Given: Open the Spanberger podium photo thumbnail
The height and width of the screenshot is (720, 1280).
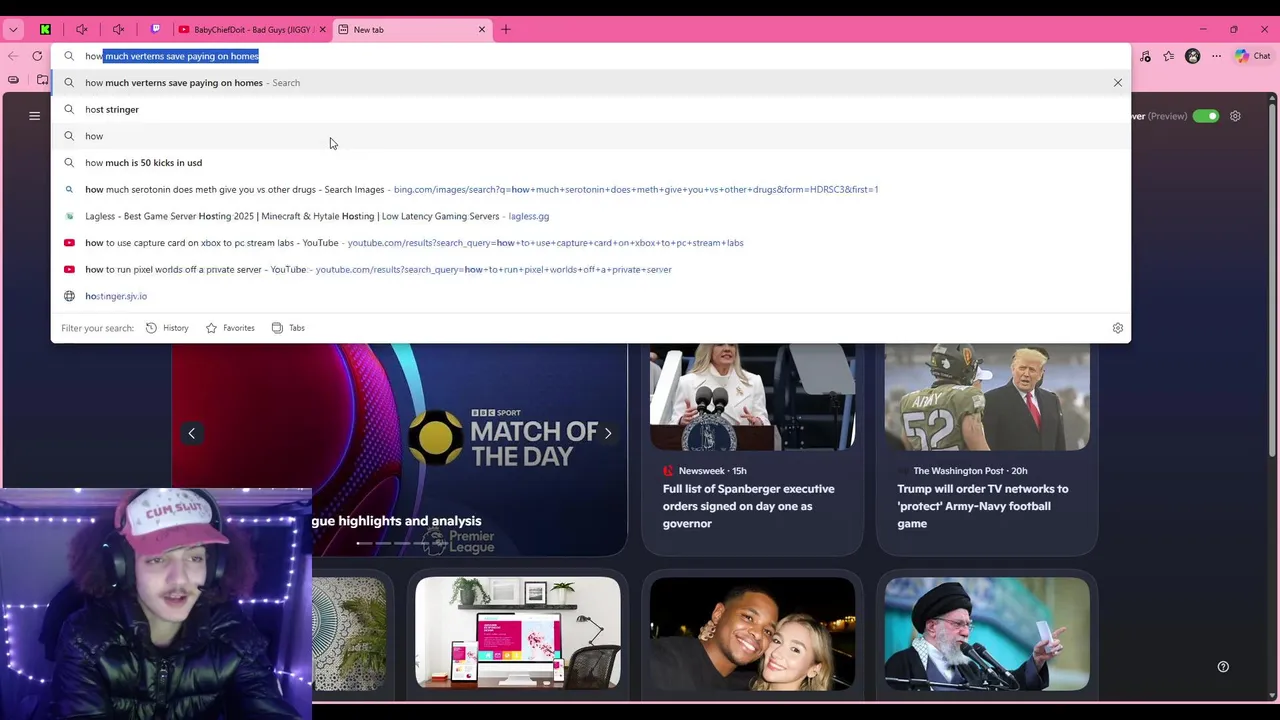Looking at the screenshot, I should point(752,397).
